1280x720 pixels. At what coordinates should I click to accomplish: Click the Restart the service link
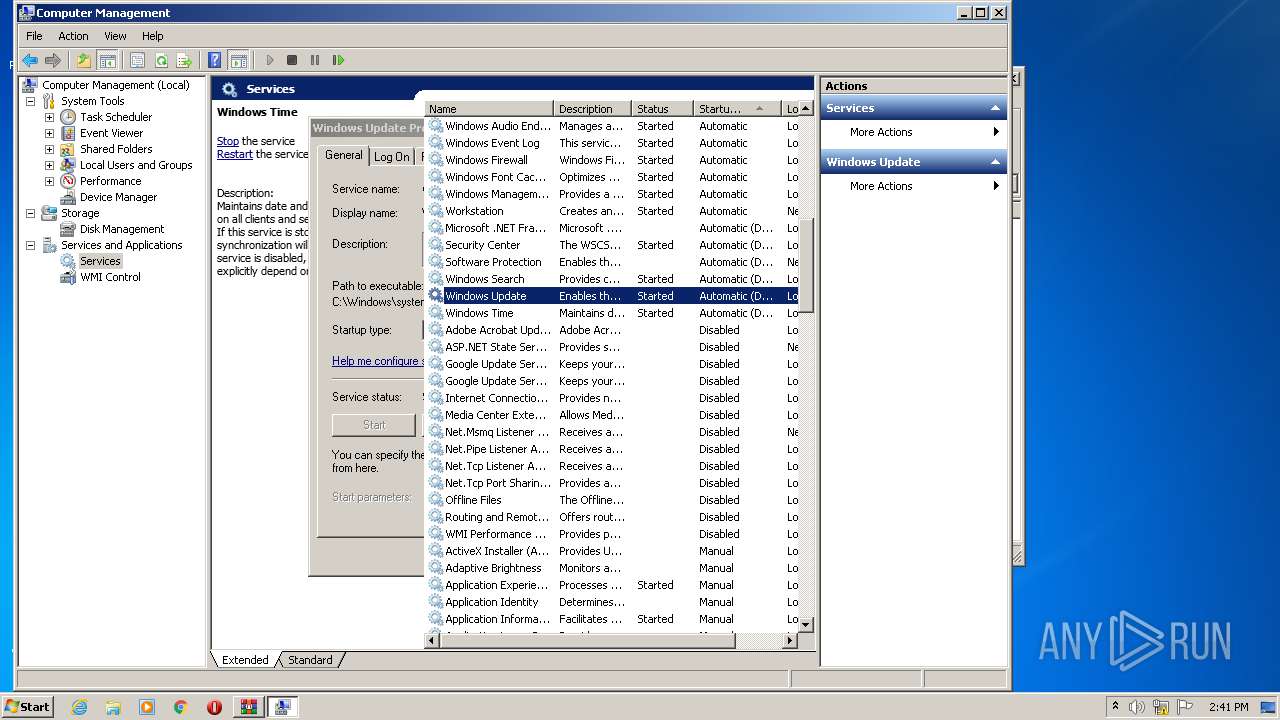(x=235, y=154)
